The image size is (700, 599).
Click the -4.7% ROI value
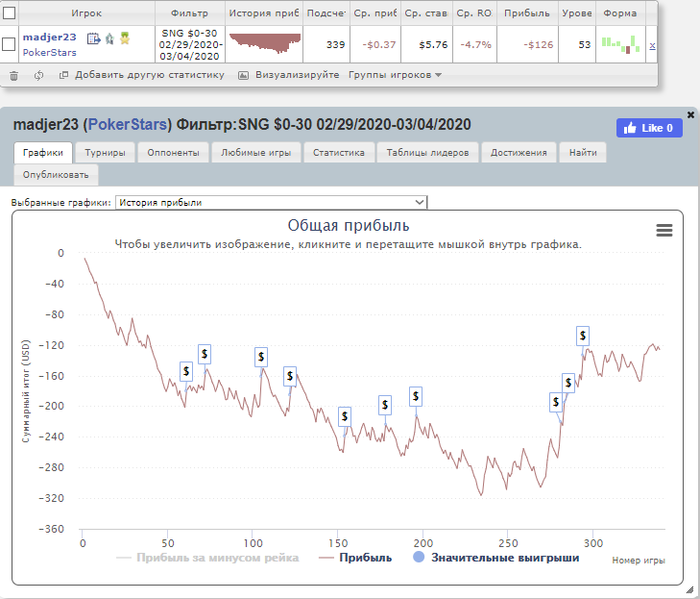click(476, 45)
